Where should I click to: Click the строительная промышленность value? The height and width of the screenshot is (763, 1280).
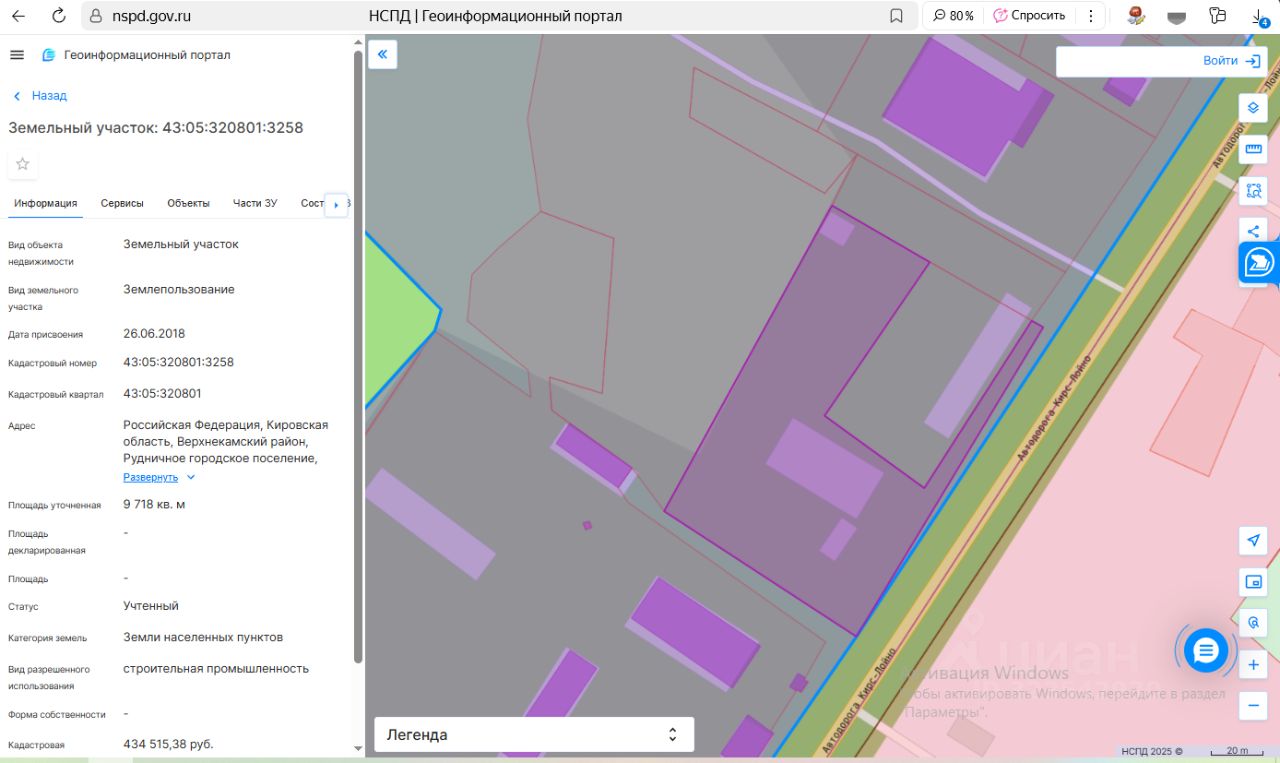216,668
